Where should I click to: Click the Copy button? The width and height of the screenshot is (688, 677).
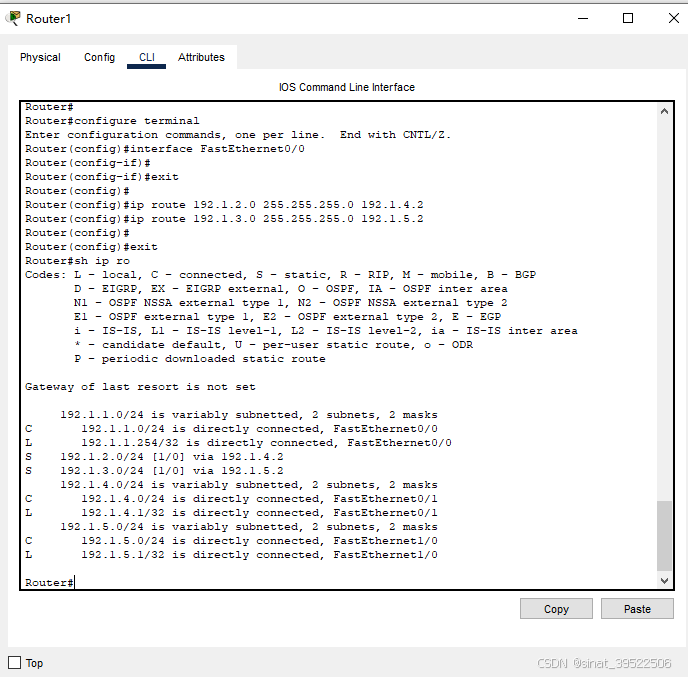[556, 609]
